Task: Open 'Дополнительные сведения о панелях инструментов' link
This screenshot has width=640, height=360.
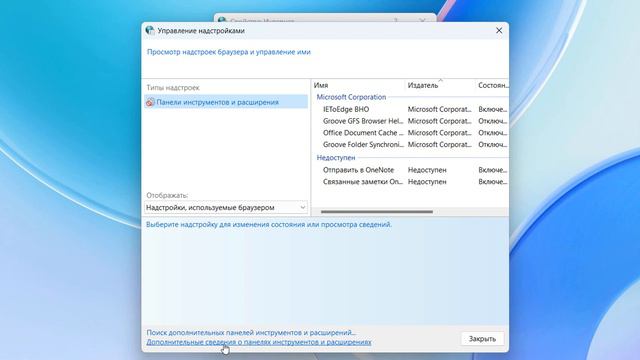Action: pos(259,342)
